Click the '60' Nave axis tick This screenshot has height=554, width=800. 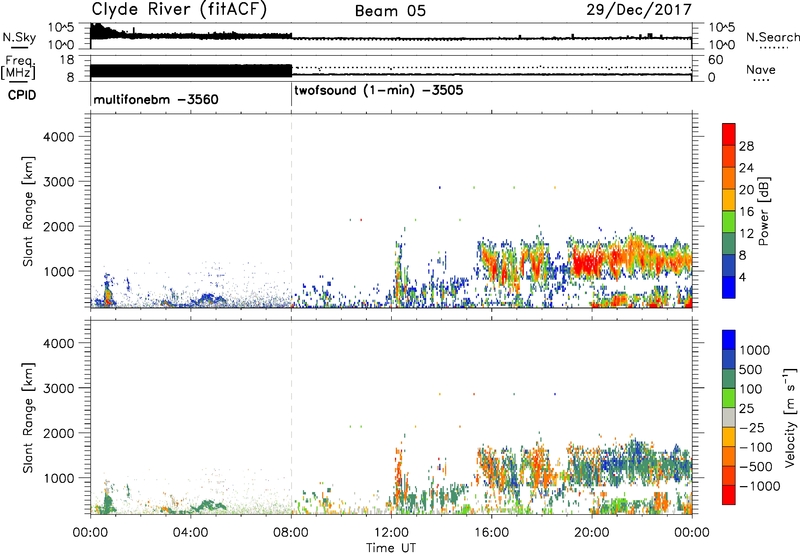716,60
